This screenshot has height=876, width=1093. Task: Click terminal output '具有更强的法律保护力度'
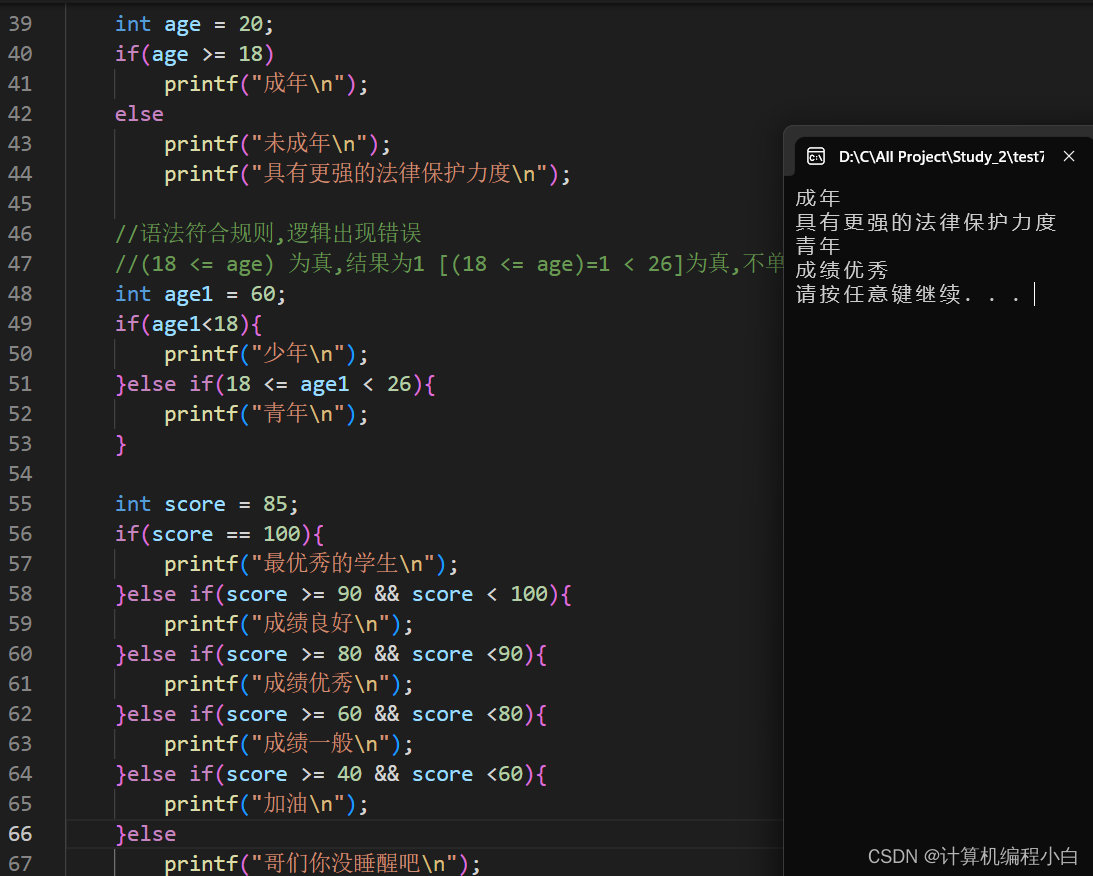pos(926,222)
